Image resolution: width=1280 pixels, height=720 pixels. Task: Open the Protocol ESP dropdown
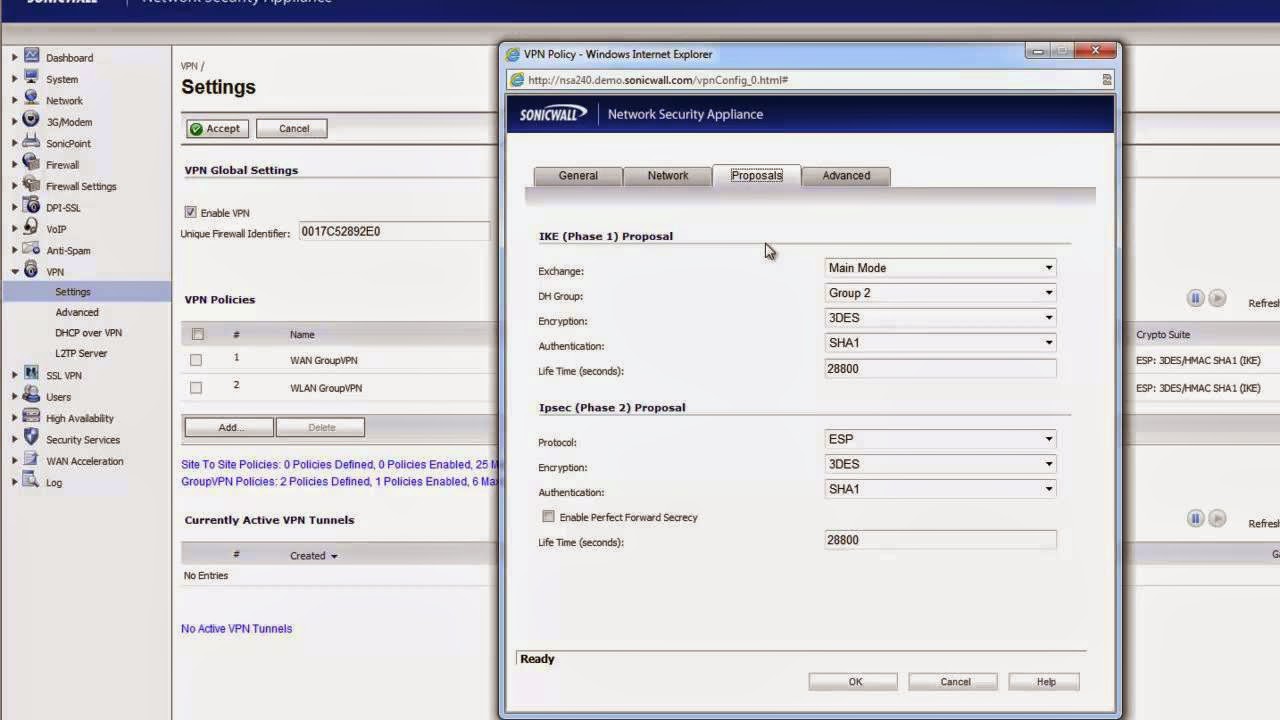(940, 439)
